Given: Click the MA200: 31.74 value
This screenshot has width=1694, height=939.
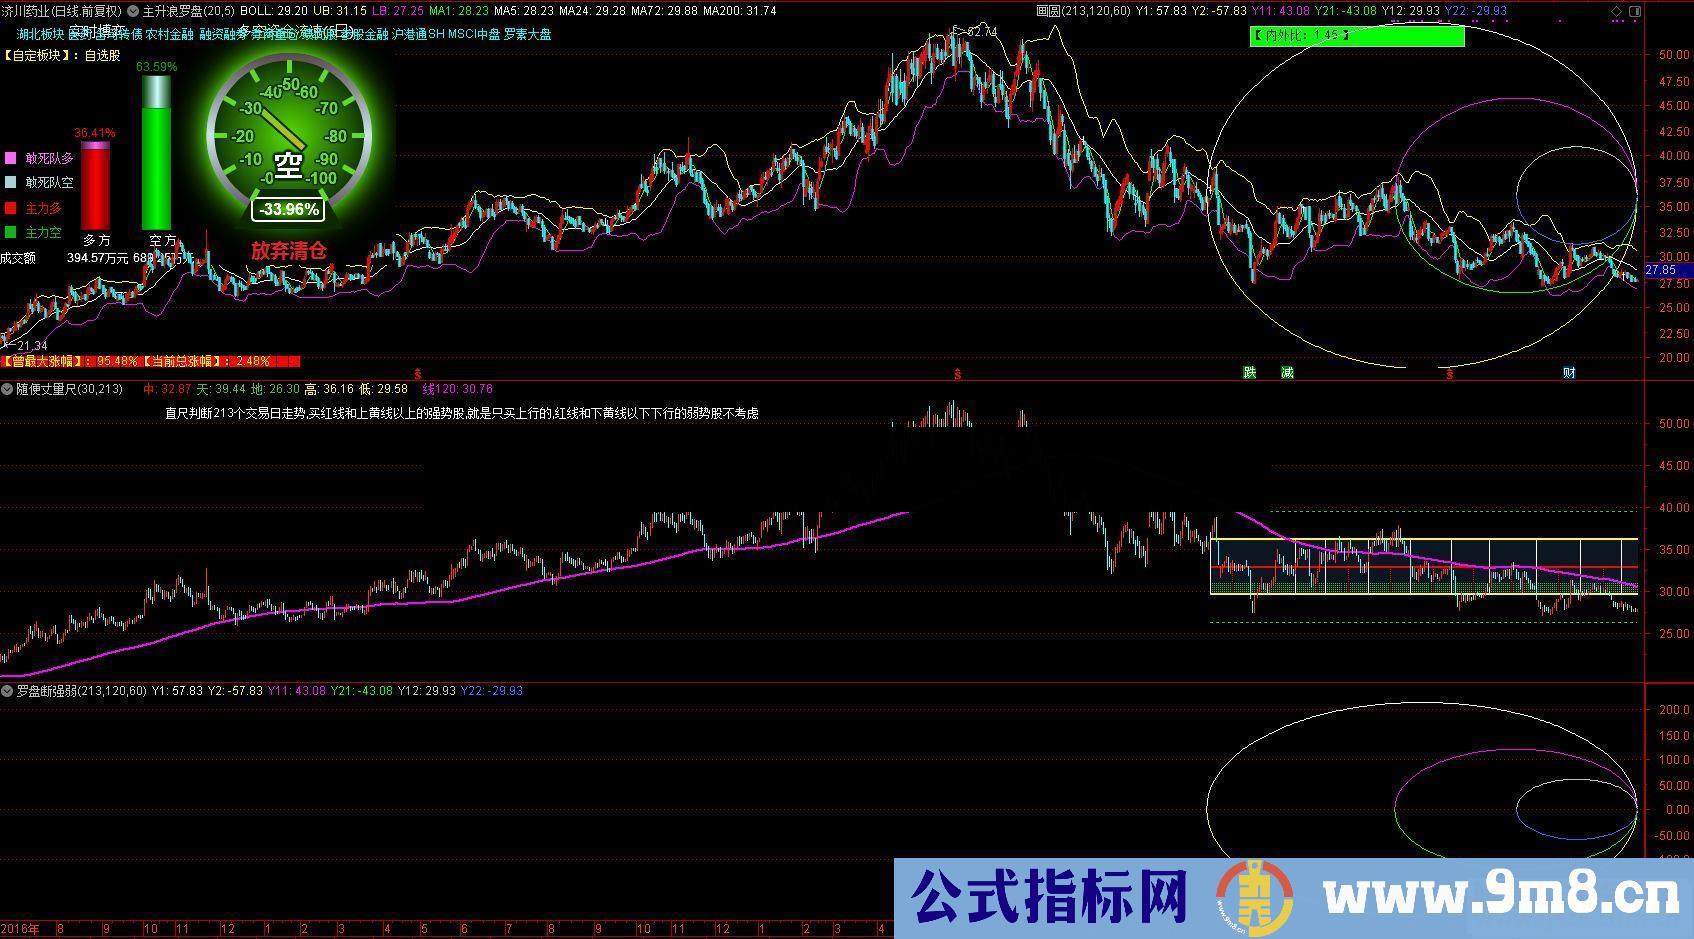Looking at the screenshot, I should click(x=740, y=11).
